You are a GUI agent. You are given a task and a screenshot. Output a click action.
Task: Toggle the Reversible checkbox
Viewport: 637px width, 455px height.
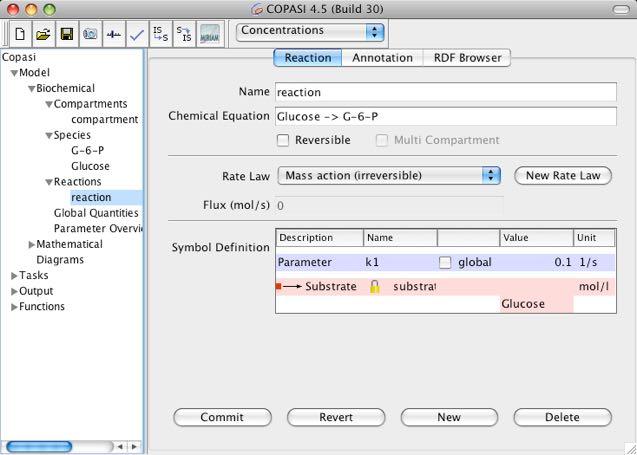[283, 141]
